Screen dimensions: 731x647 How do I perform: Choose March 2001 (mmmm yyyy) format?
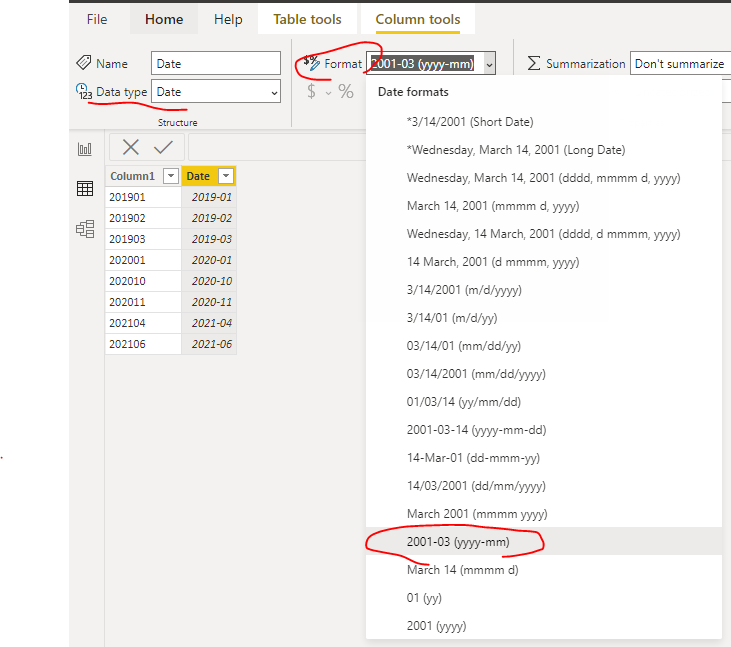[544, 513]
